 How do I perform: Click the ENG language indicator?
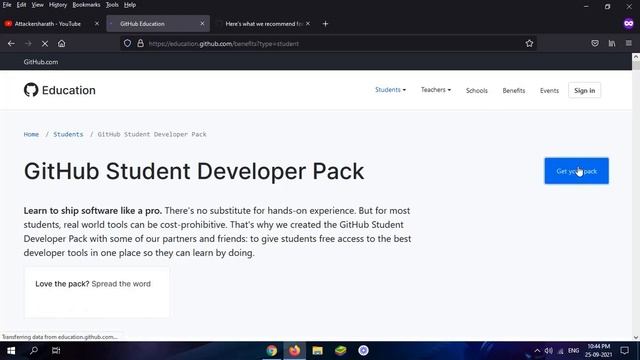(573, 351)
